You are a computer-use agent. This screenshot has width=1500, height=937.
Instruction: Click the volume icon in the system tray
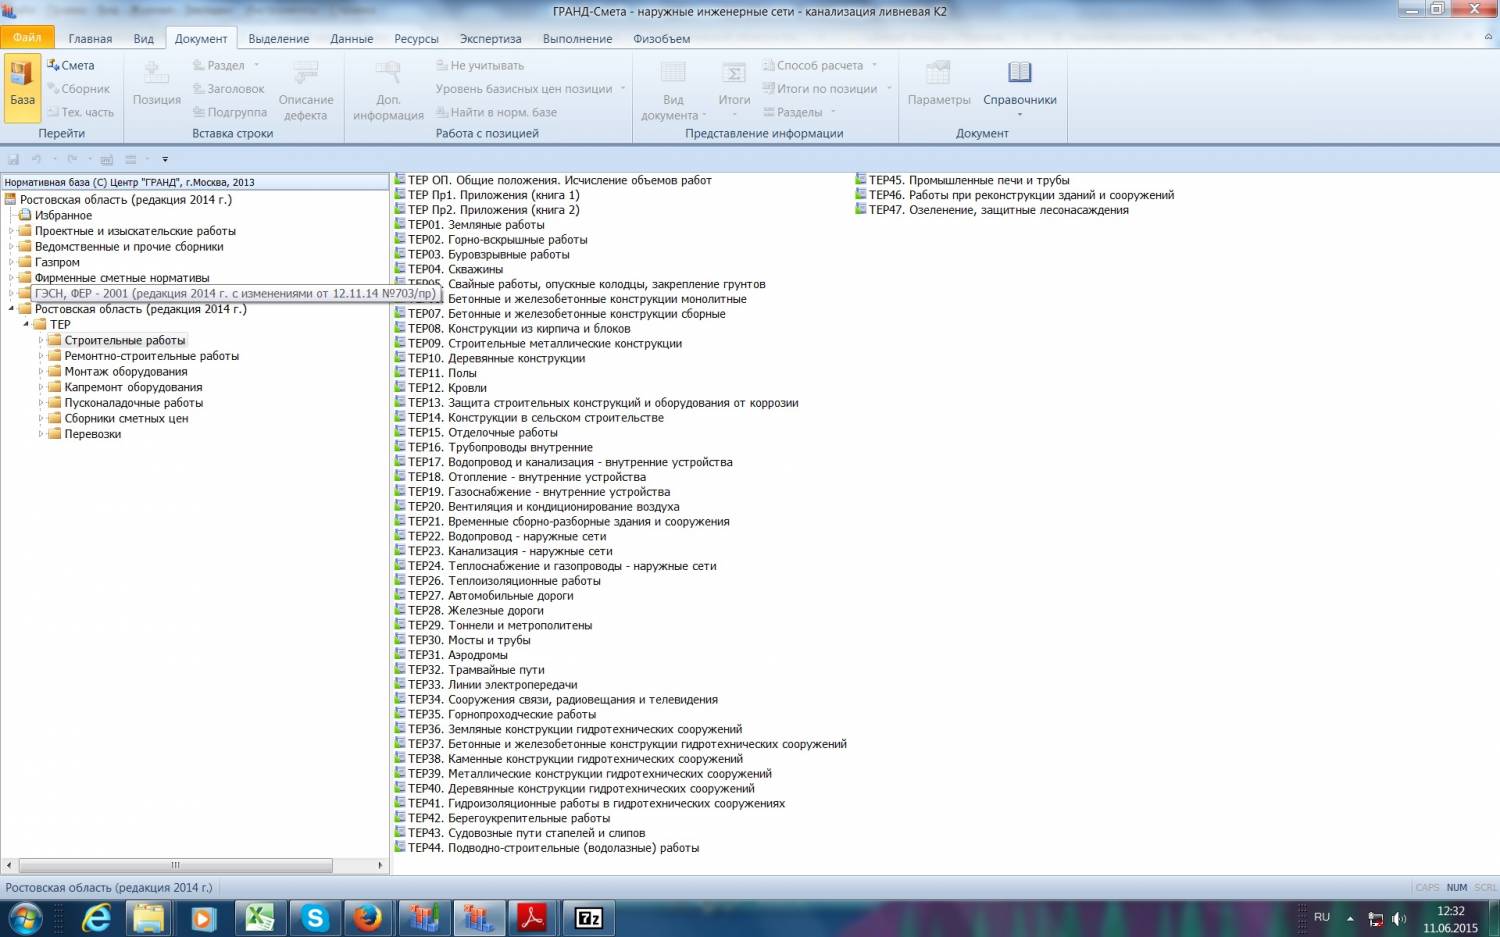coord(1399,919)
